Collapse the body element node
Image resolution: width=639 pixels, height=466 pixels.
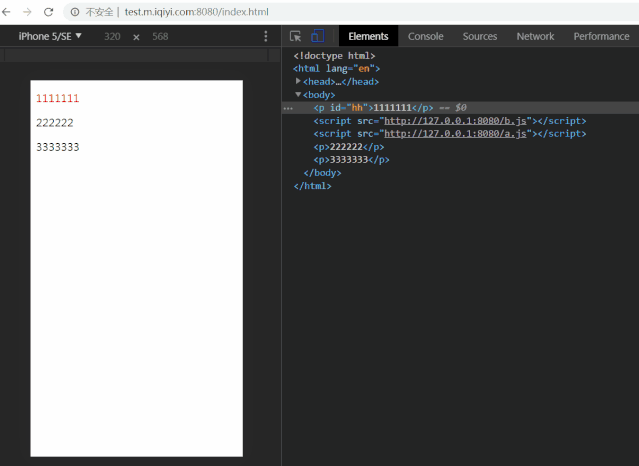pyautogui.click(x=298, y=94)
